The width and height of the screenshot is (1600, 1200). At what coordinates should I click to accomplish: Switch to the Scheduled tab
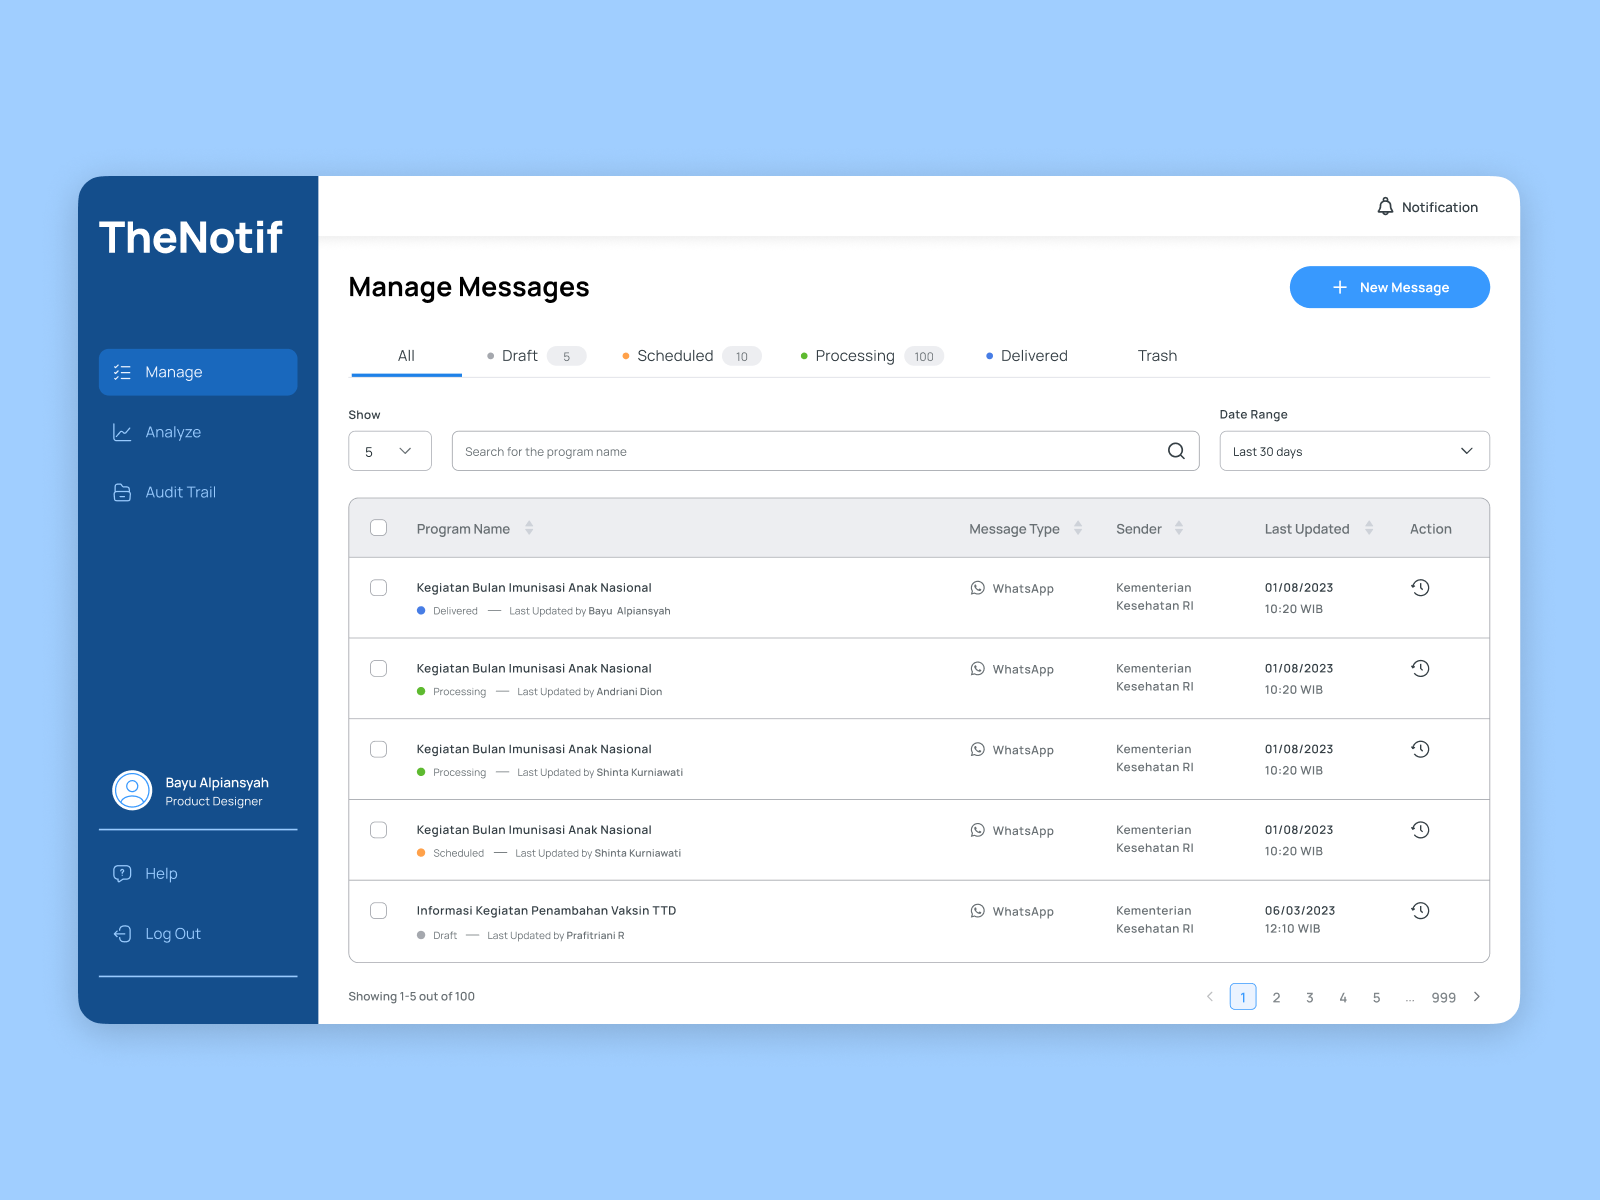[675, 356]
